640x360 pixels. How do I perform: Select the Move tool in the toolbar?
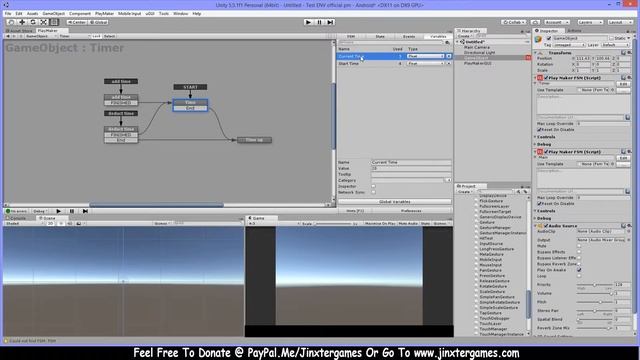pyautogui.click(x=22, y=22)
